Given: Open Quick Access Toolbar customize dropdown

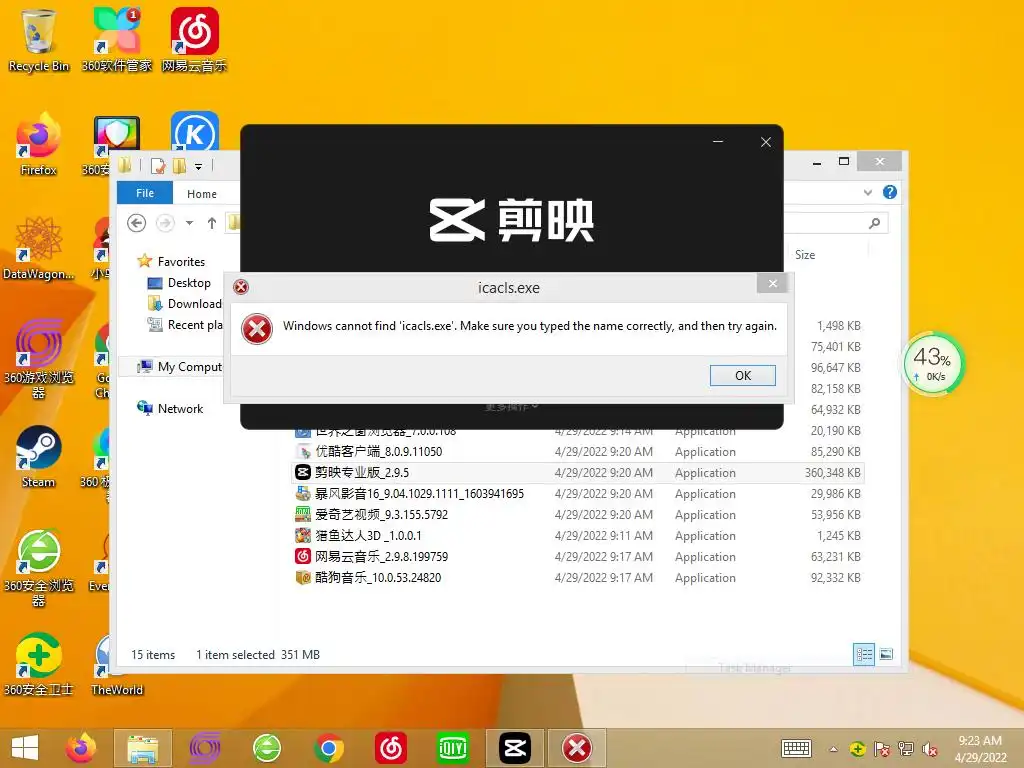Looking at the screenshot, I should [x=199, y=167].
